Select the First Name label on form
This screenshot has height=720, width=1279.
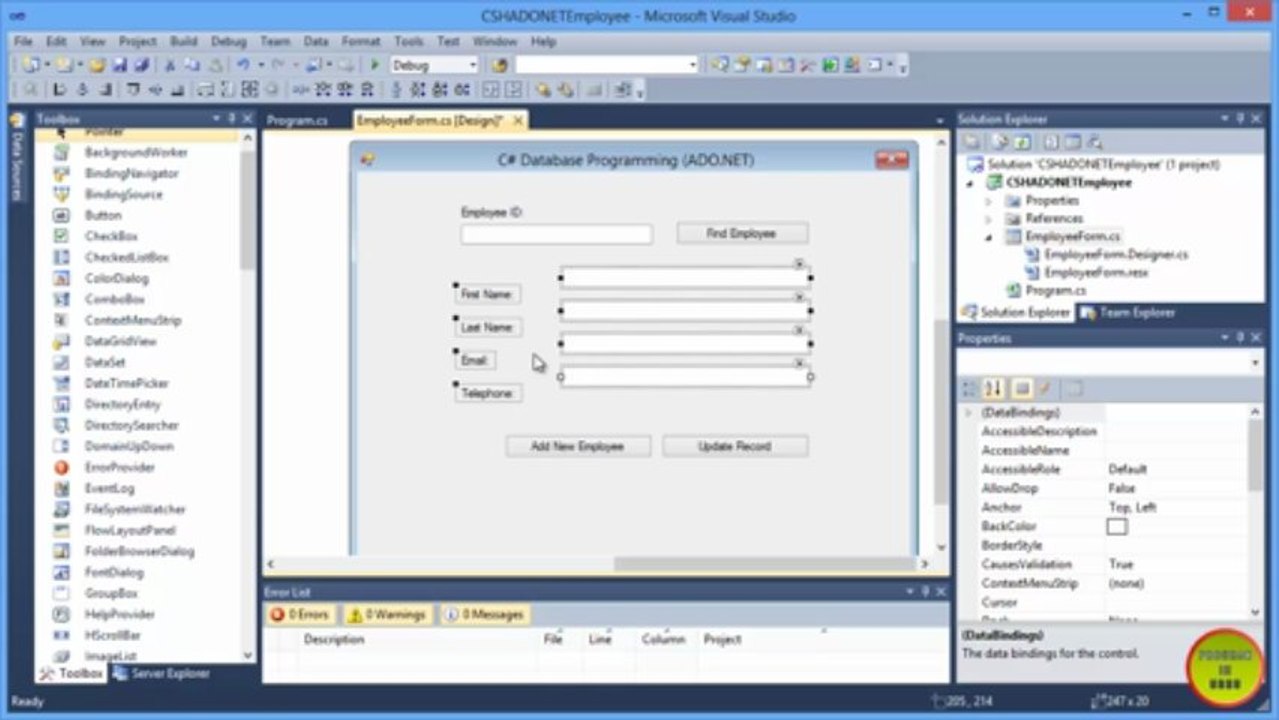click(487, 295)
